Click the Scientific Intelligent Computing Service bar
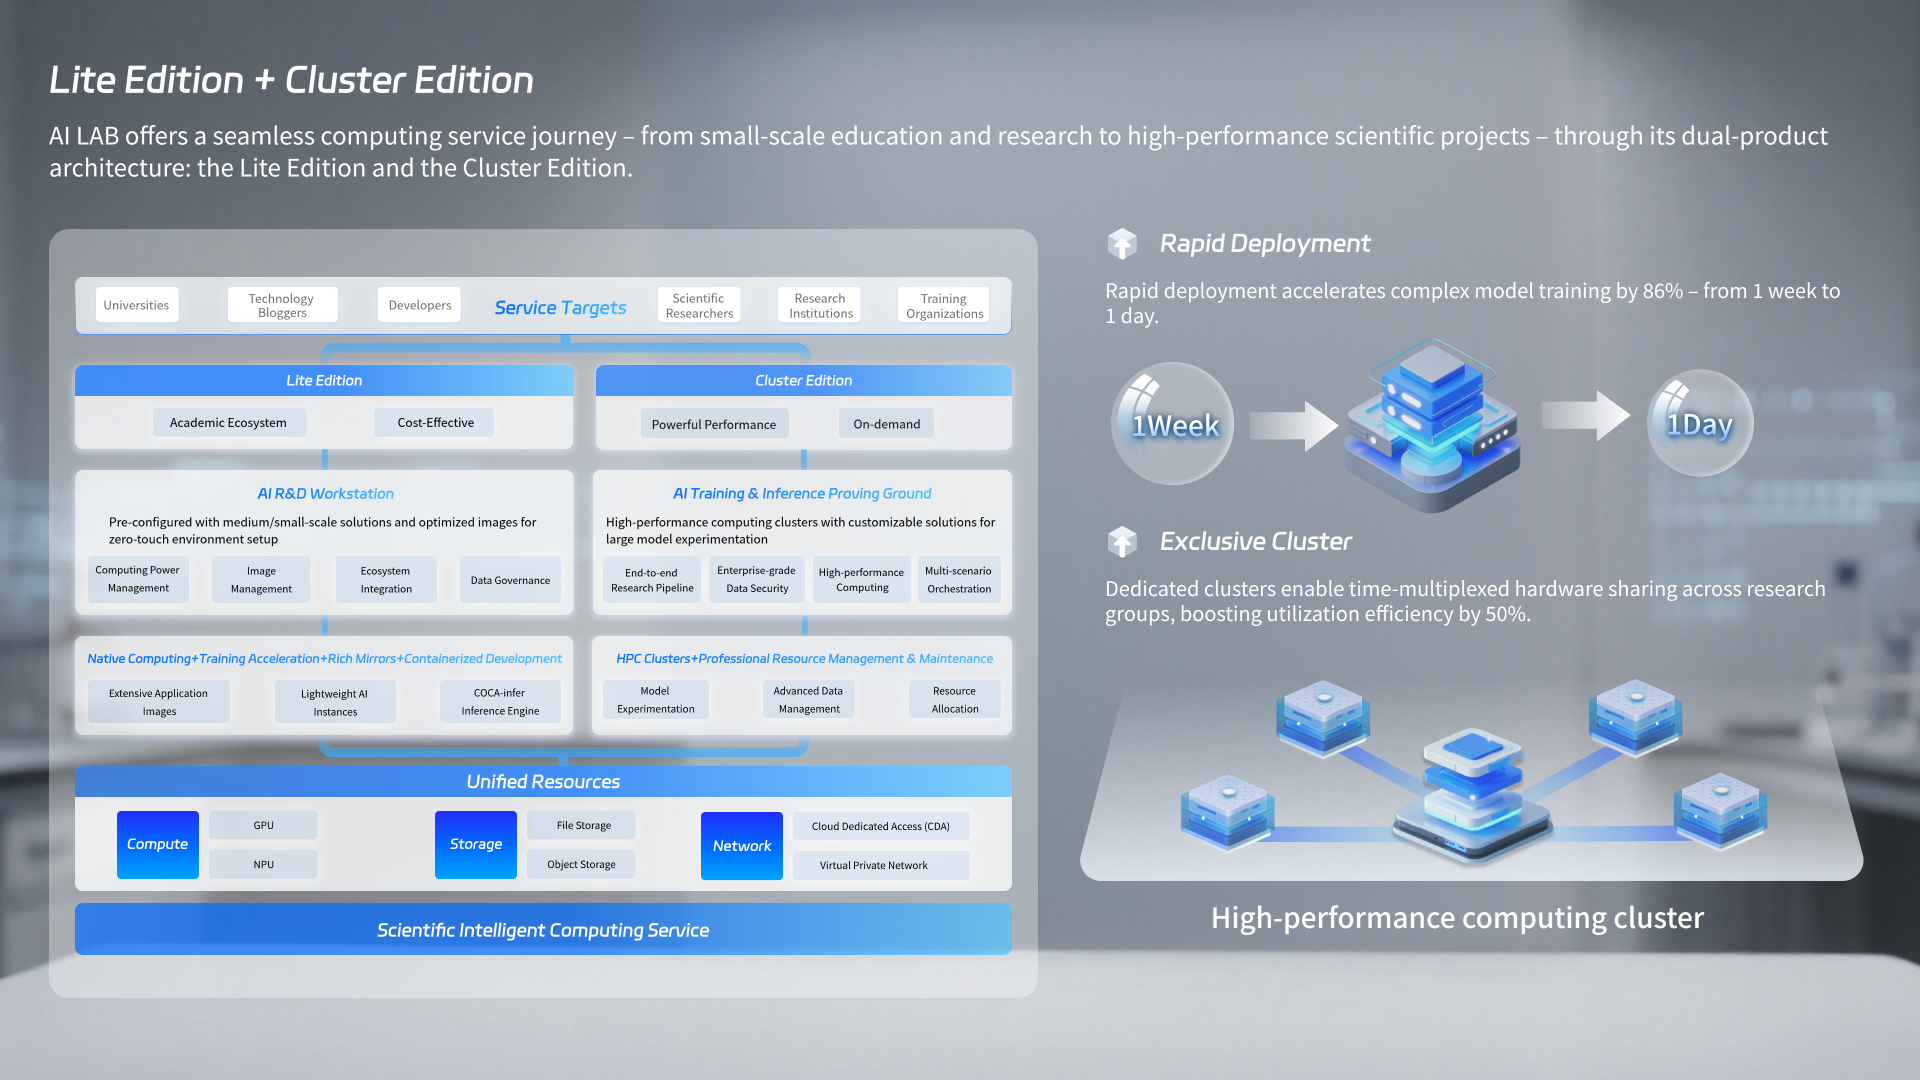Screen dimensions: 1920x1080 click(x=543, y=929)
